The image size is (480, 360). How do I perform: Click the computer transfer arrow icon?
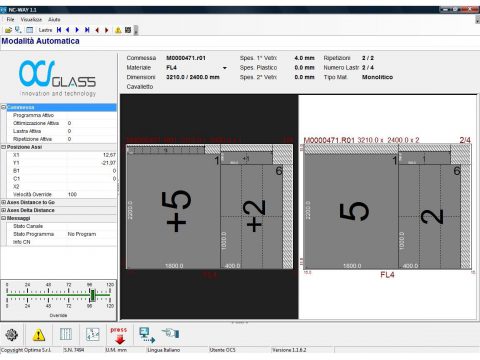(x=147, y=335)
